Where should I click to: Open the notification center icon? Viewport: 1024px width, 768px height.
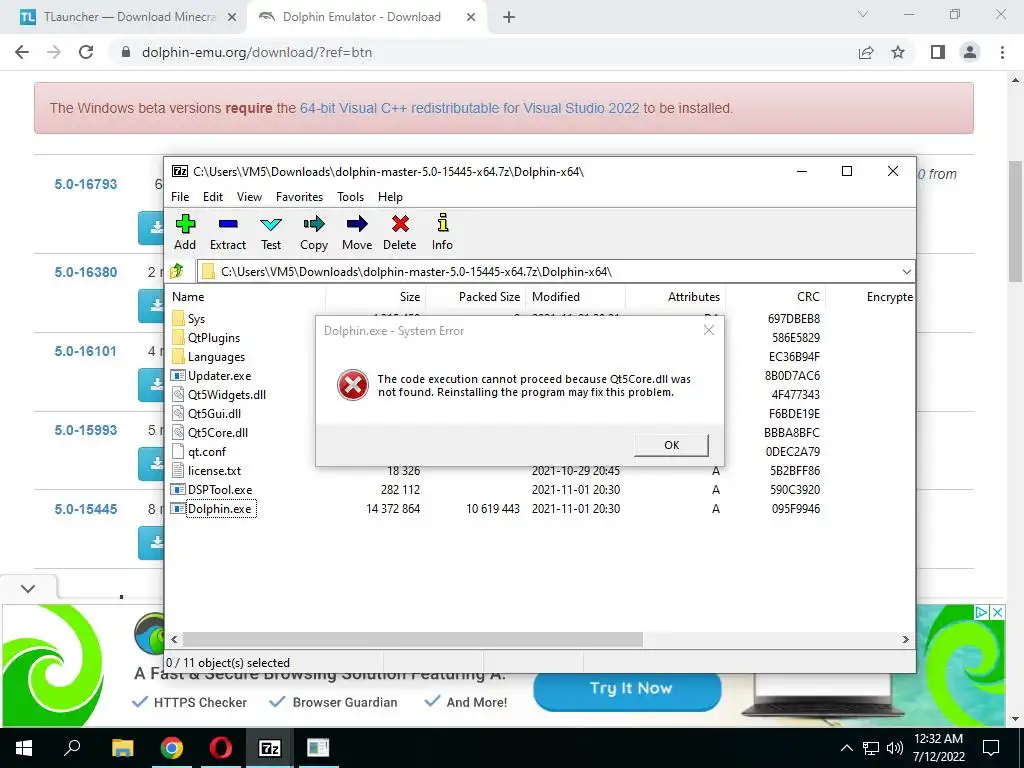coord(991,748)
